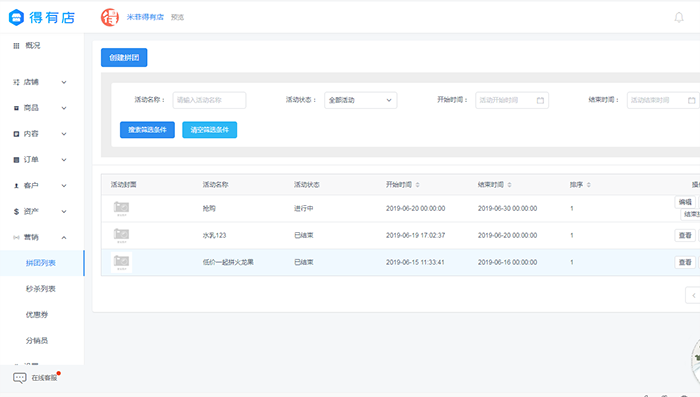
Task: Focus the 活动名称 input field
Action: pos(209,100)
